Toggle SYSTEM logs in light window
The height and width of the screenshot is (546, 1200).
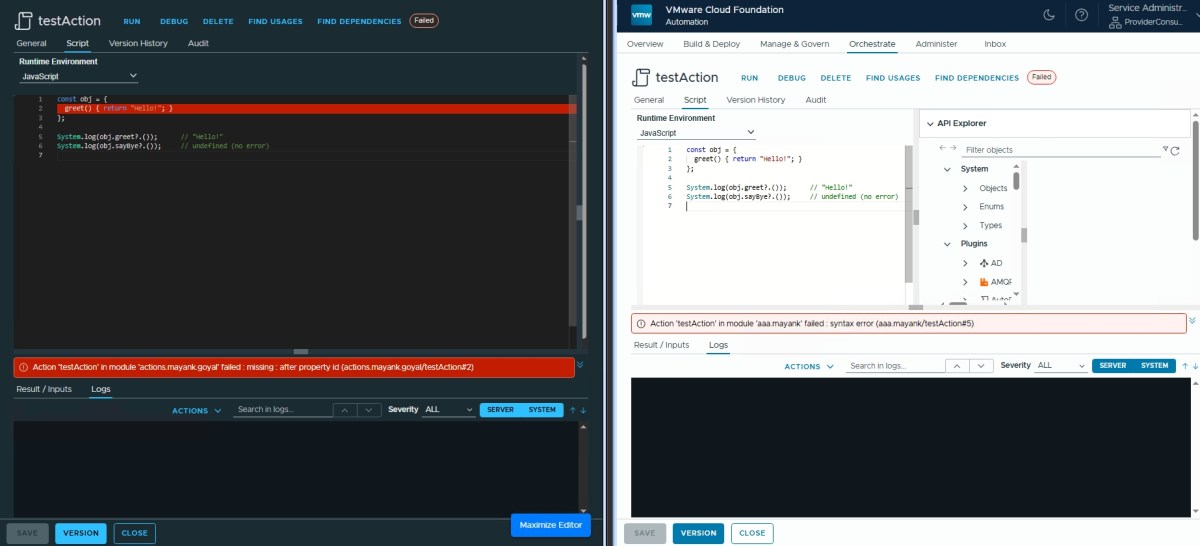point(1155,366)
